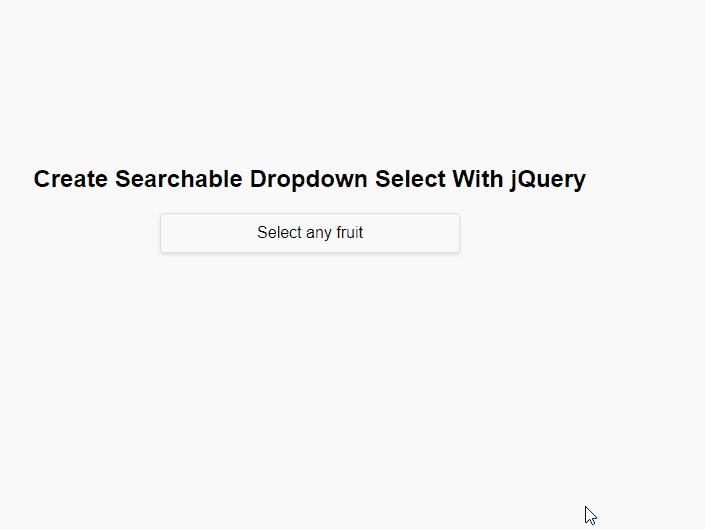Click the right edge of the fruit dropdown
705x529 pixels.
454,233
